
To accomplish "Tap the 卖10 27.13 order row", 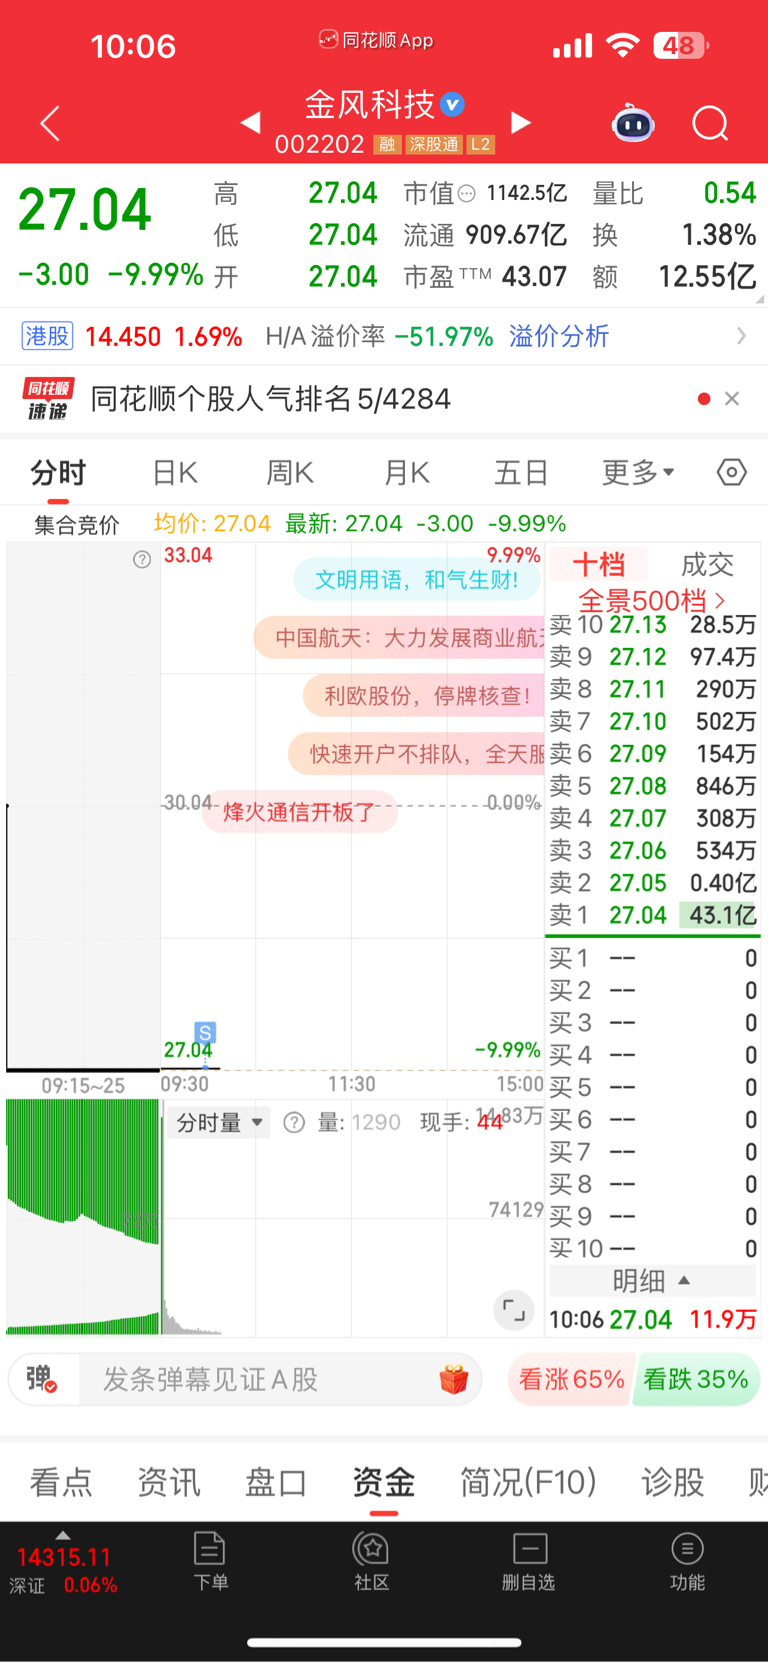I will [653, 625].
